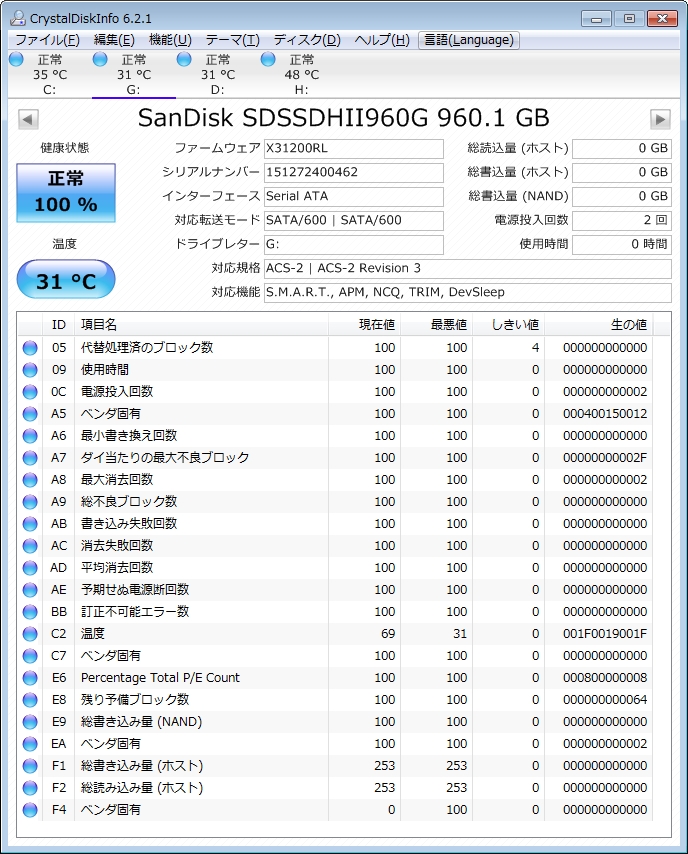Go to previous disk with left arrow
The image size is (688, 854).
tap(28, 119)
